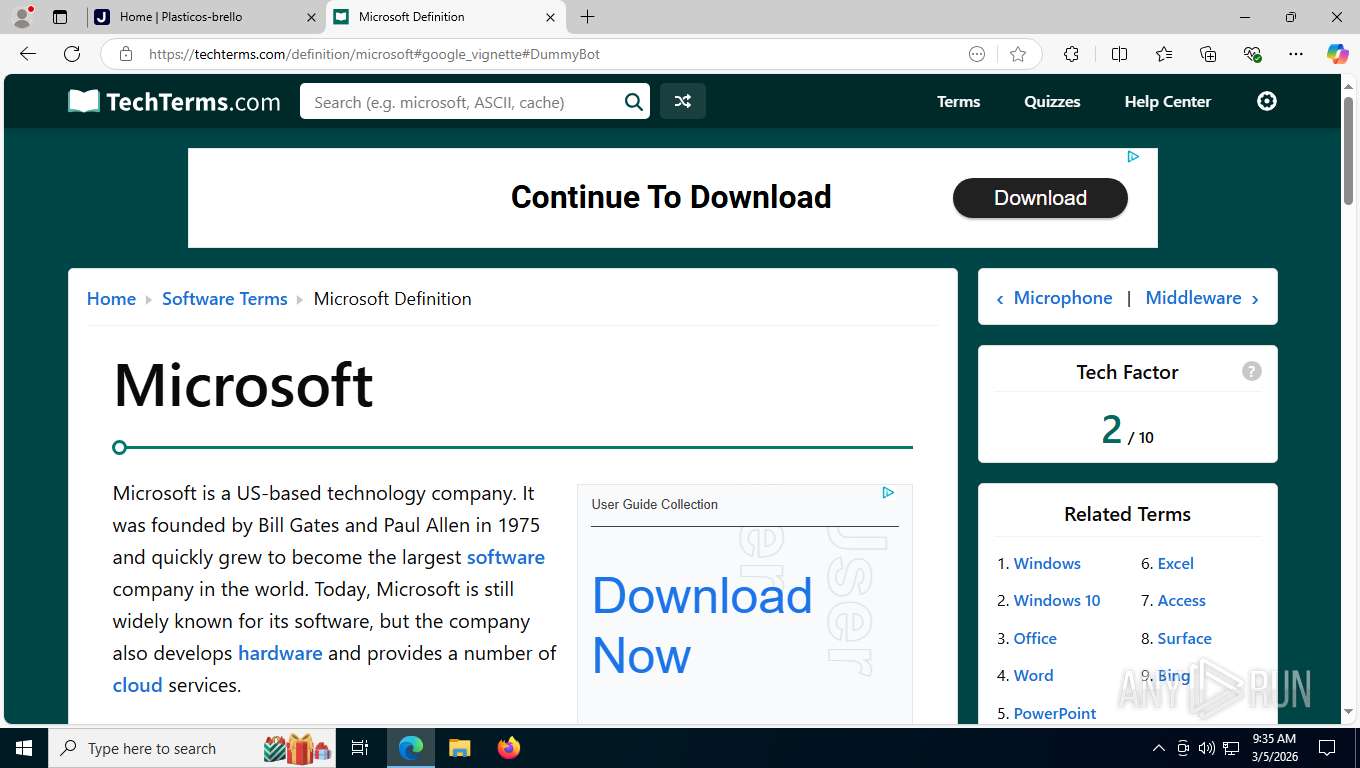The width and height of the screenshot is (1360, 768).
Task: Open a new browser tab
Action: point(587,17)
